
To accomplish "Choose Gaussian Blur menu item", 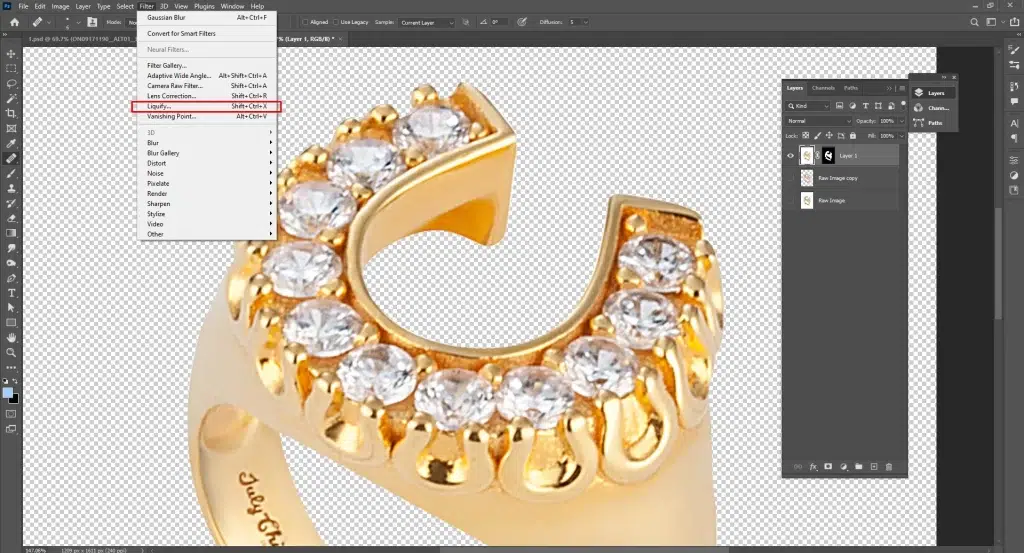I will (x=207, y=18).
